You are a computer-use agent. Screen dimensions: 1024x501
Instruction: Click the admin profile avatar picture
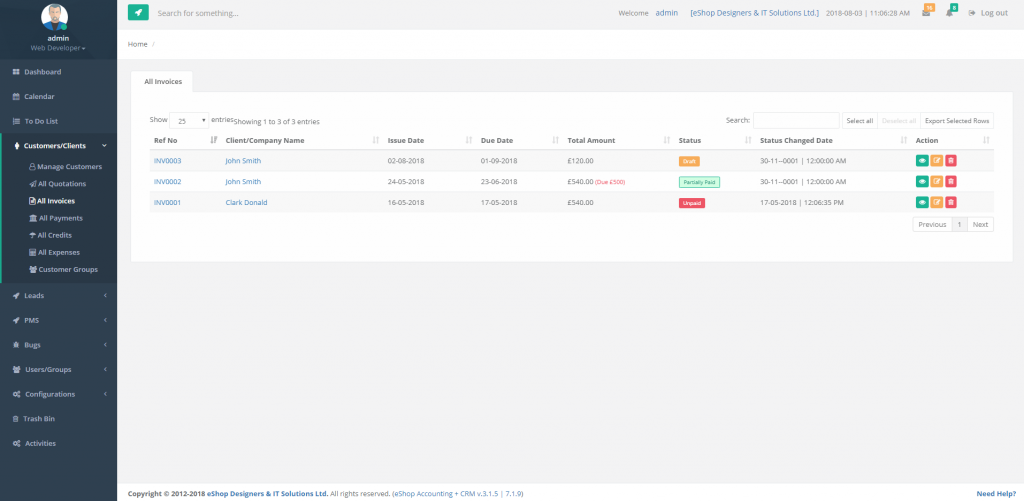pos(58,17)
